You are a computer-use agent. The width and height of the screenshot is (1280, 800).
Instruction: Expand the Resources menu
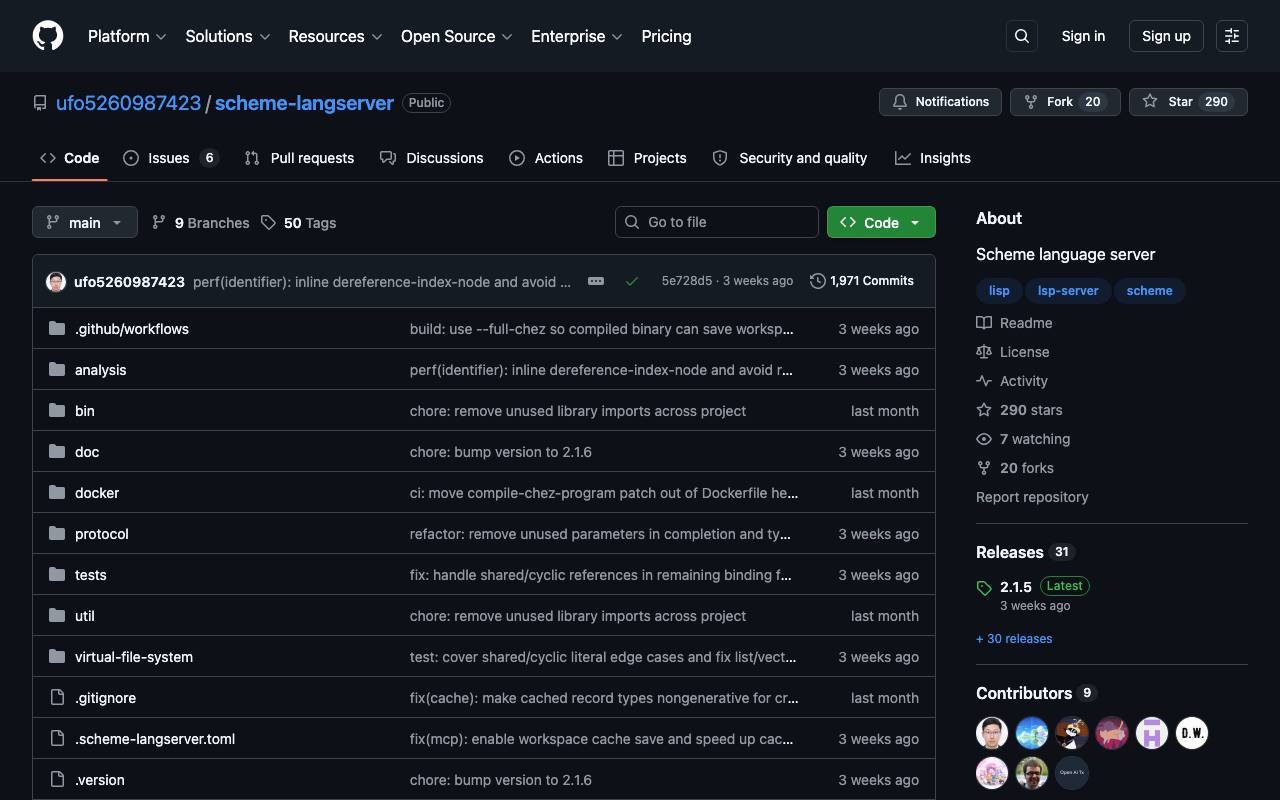coord(335,36)
